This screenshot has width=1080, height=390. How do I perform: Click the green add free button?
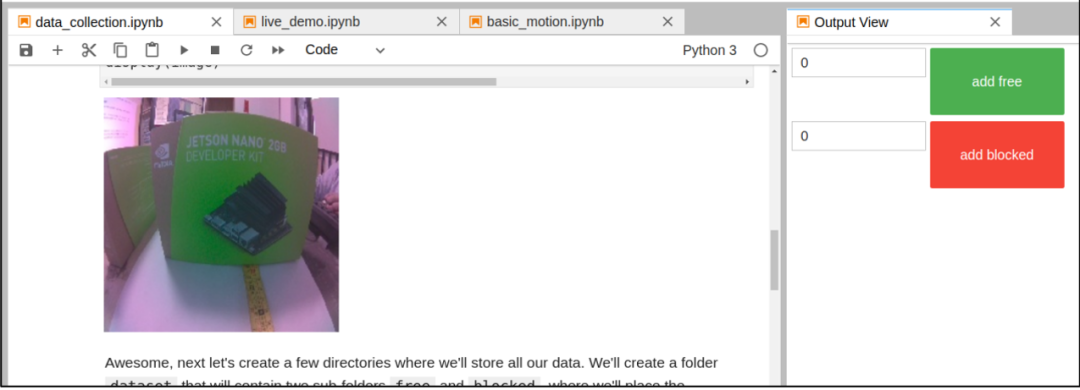click(997, 81)
